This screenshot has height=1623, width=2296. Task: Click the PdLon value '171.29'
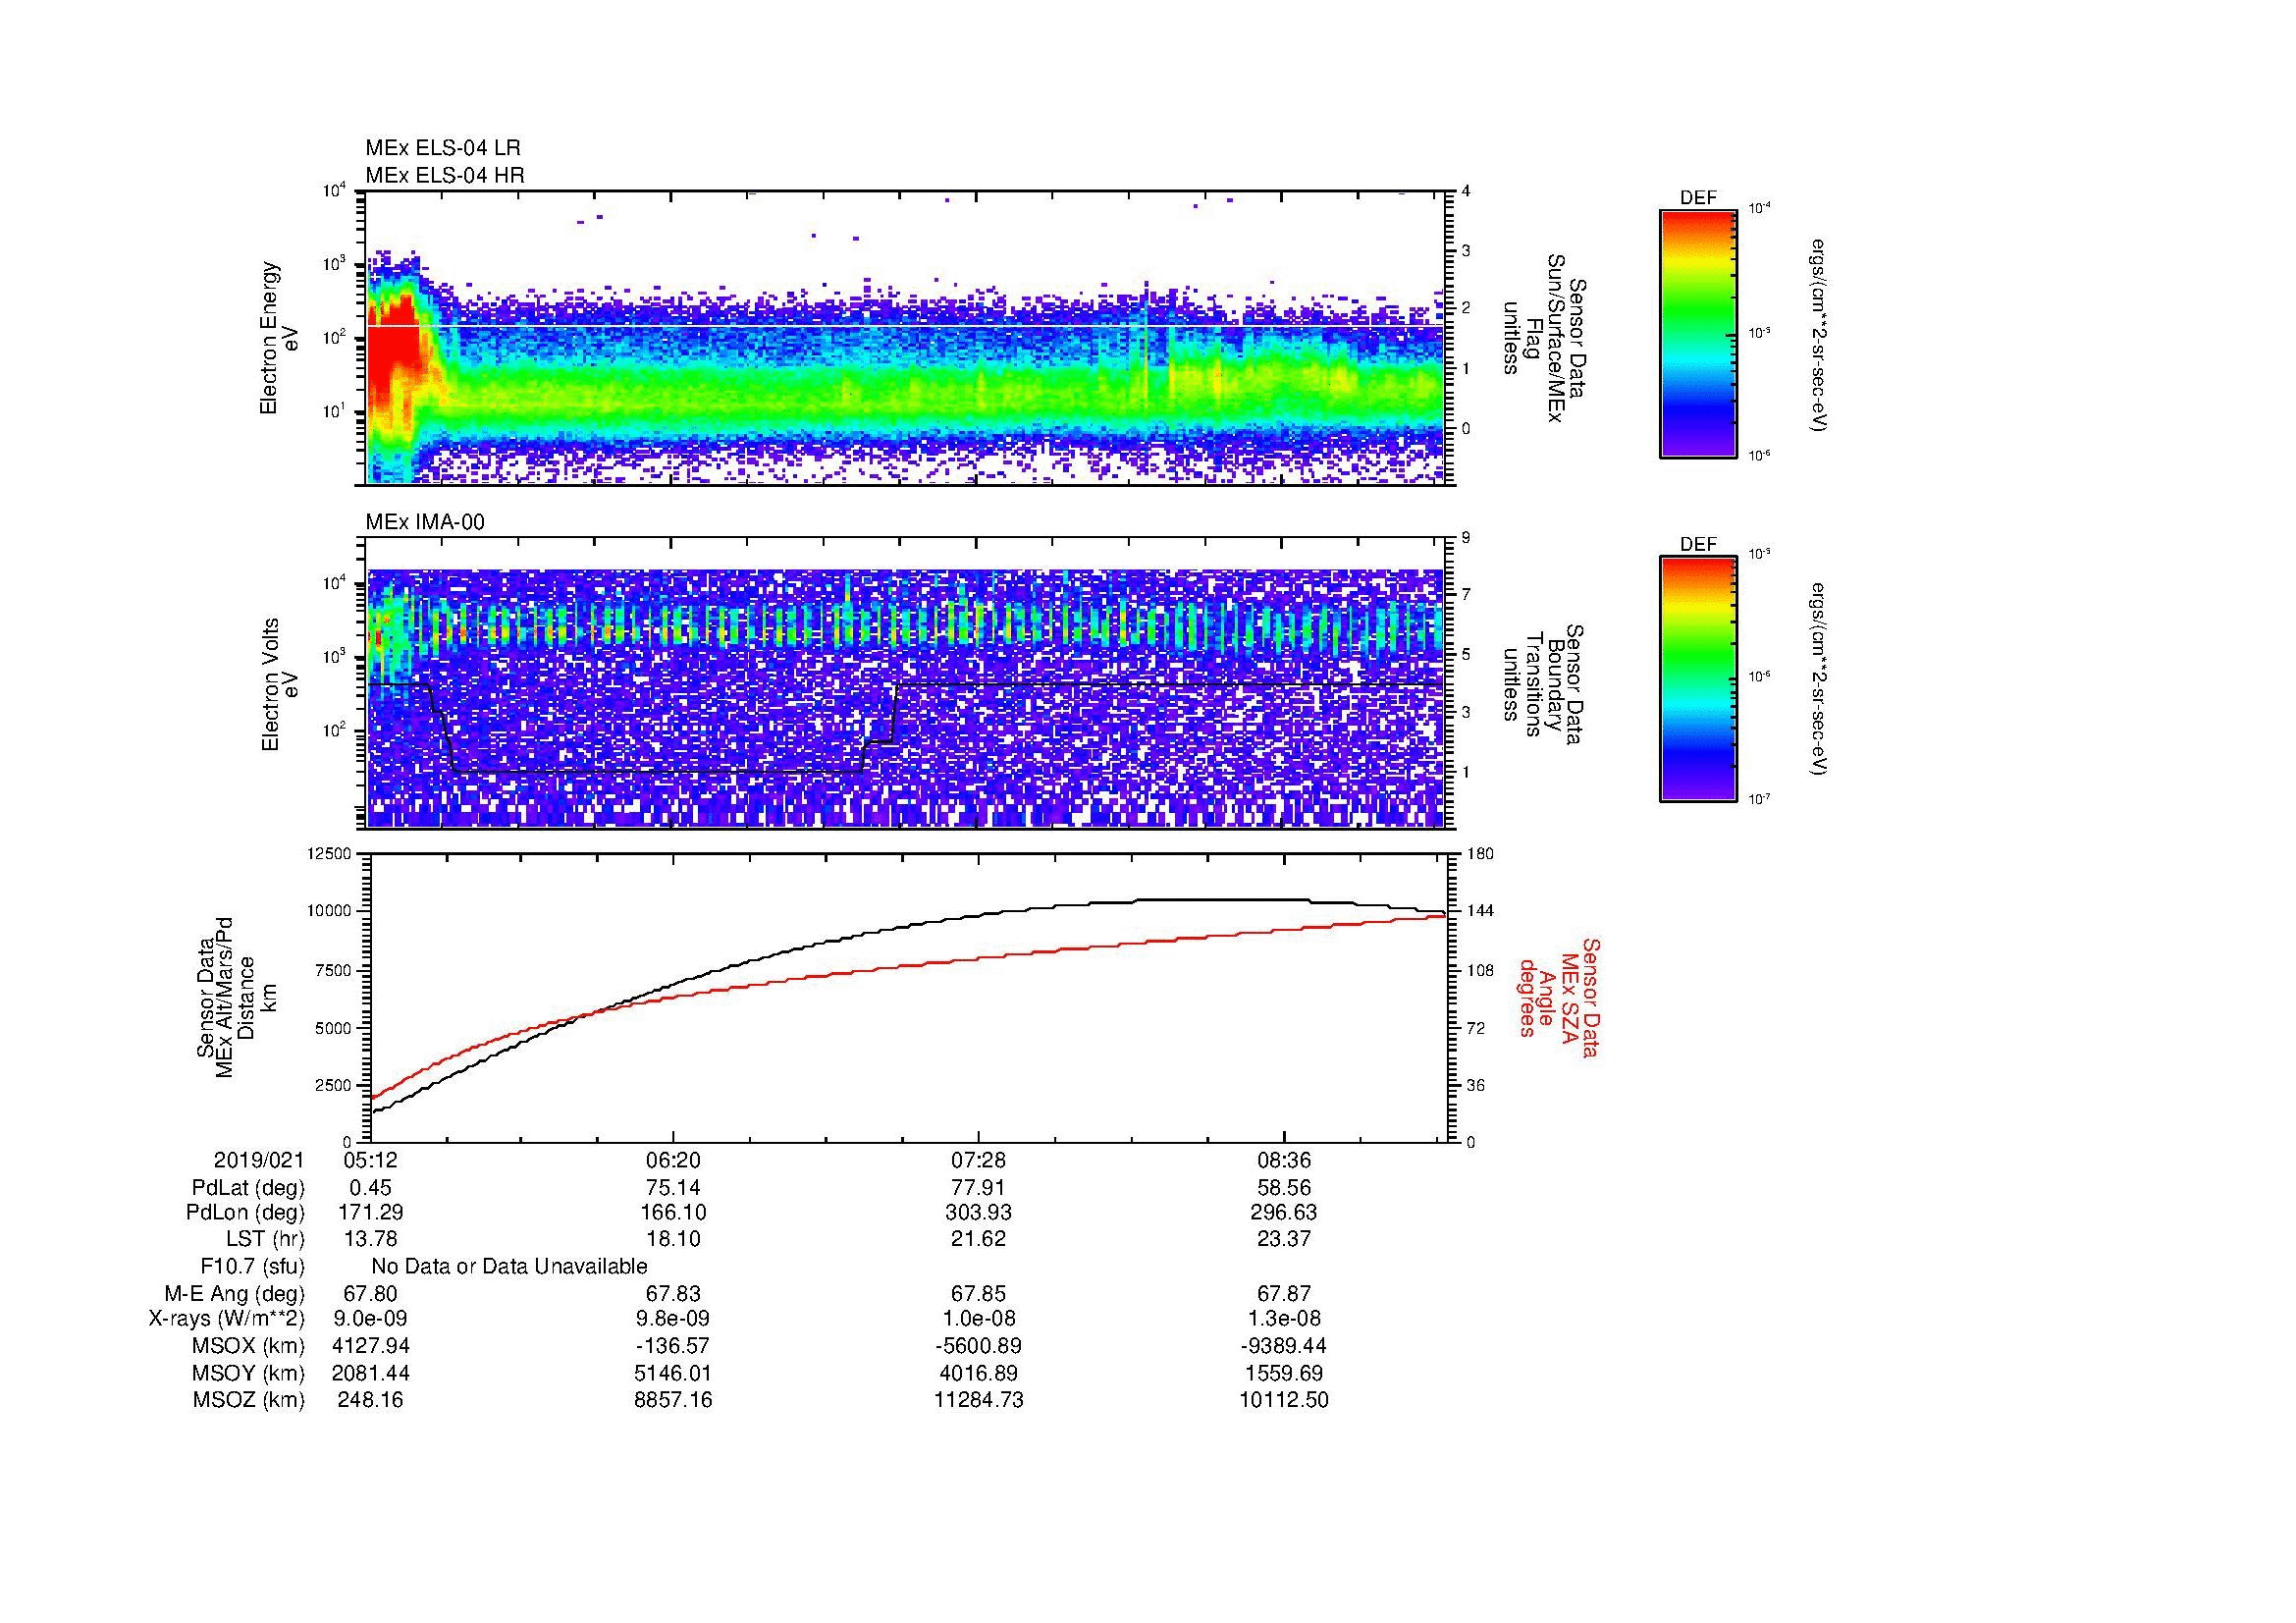[x=369, y=1212]
